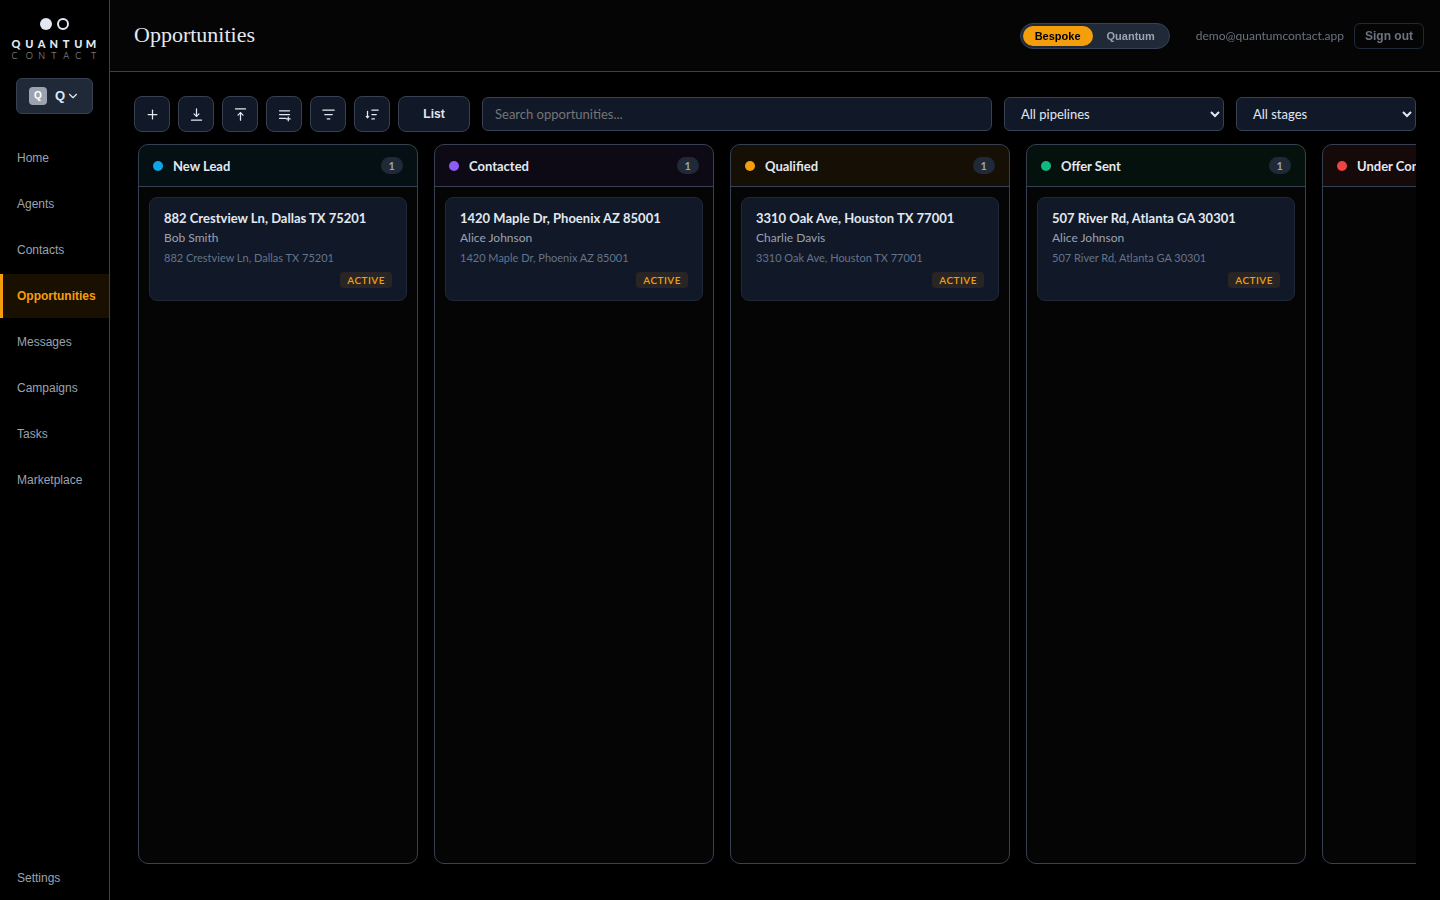Screen dimensions: 1440x900
Task: Click the Qualified count badge
Action: 984,166
